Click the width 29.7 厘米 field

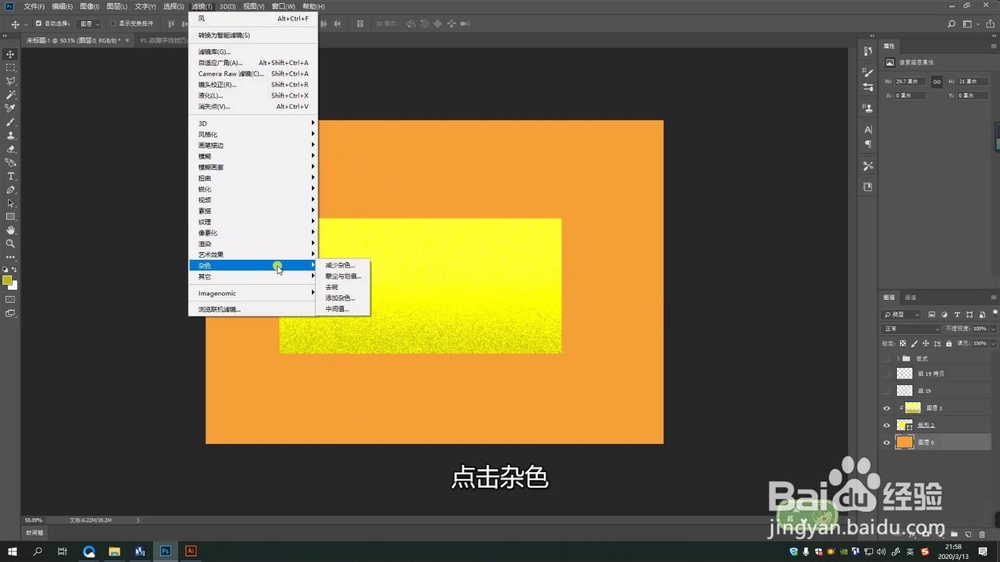910,82
